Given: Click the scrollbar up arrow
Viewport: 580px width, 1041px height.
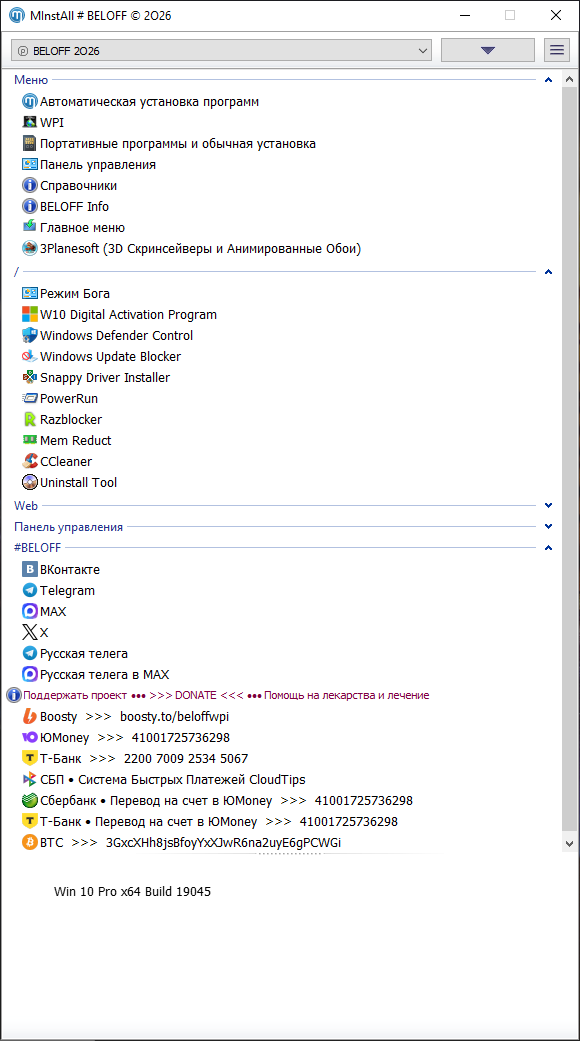Looking at the screenshot, I should click(569, 80).
